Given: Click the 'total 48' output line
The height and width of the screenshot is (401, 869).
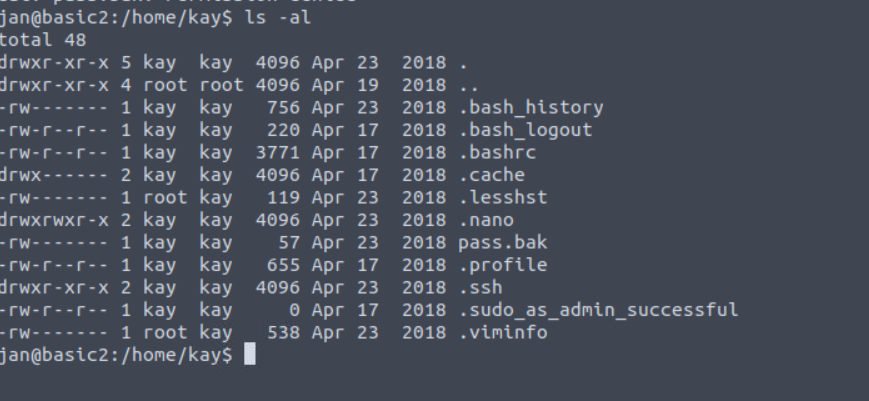Looking at the screenshot, I should pos(43,40).
